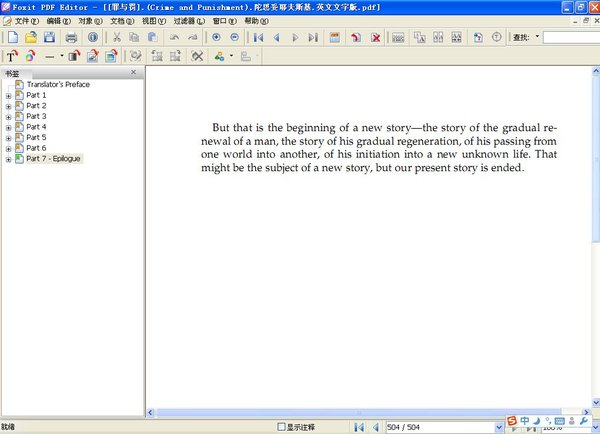Screen dimensions: 600x434
Task: Expand Part 5 bookmark
Action: pyautogui.click(x=8, y=138)
